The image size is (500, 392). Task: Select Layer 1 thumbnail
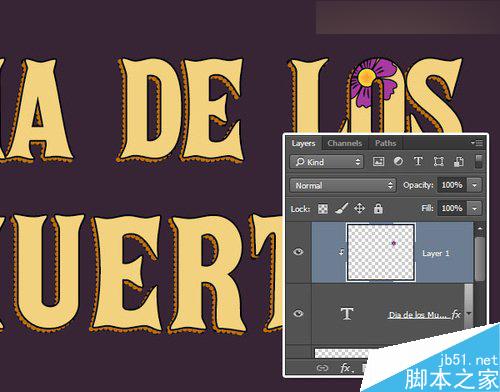[x=381, y=252]
